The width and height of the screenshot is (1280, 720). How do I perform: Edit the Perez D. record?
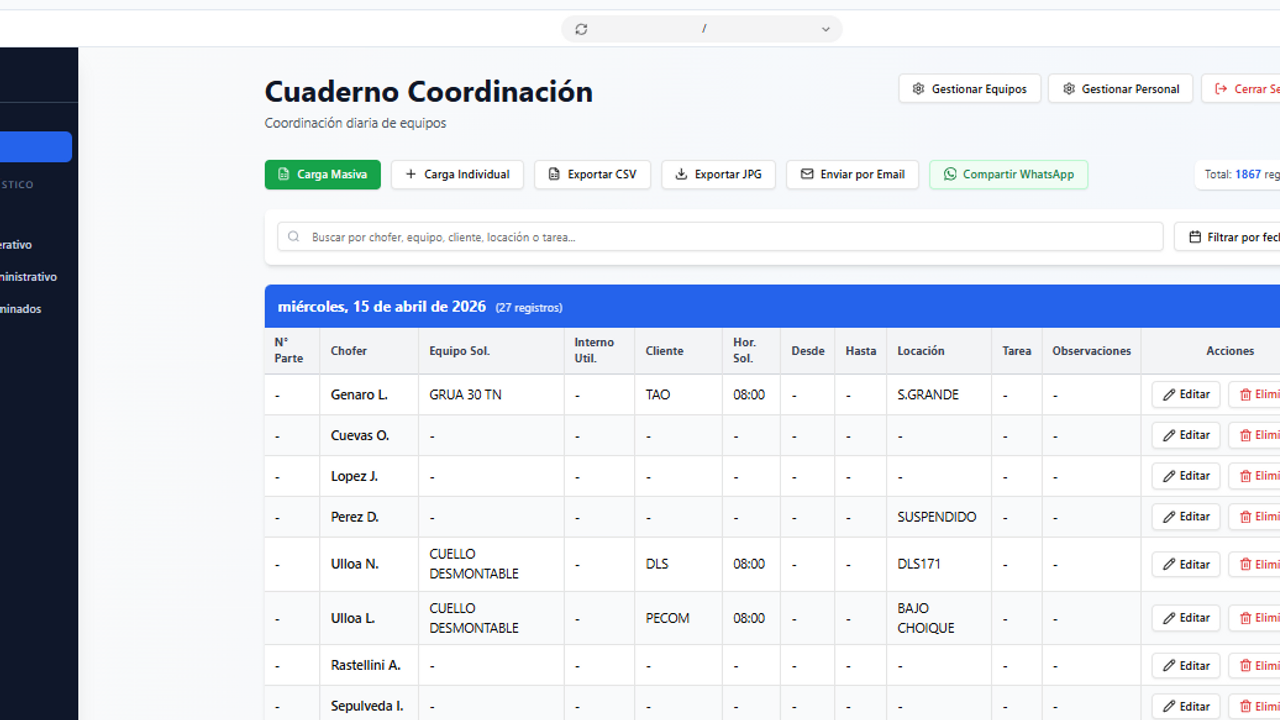[x=1186, y=517]
